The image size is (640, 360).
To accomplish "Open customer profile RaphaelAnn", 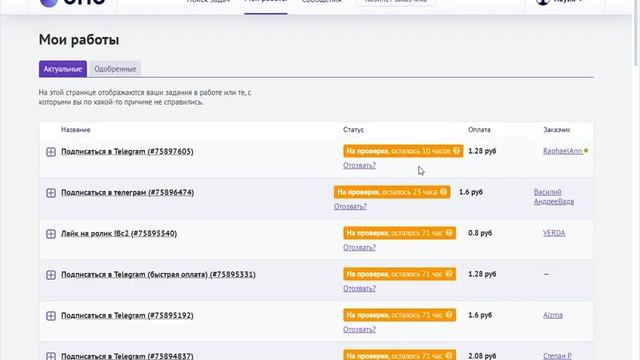I will pos(562,151).
